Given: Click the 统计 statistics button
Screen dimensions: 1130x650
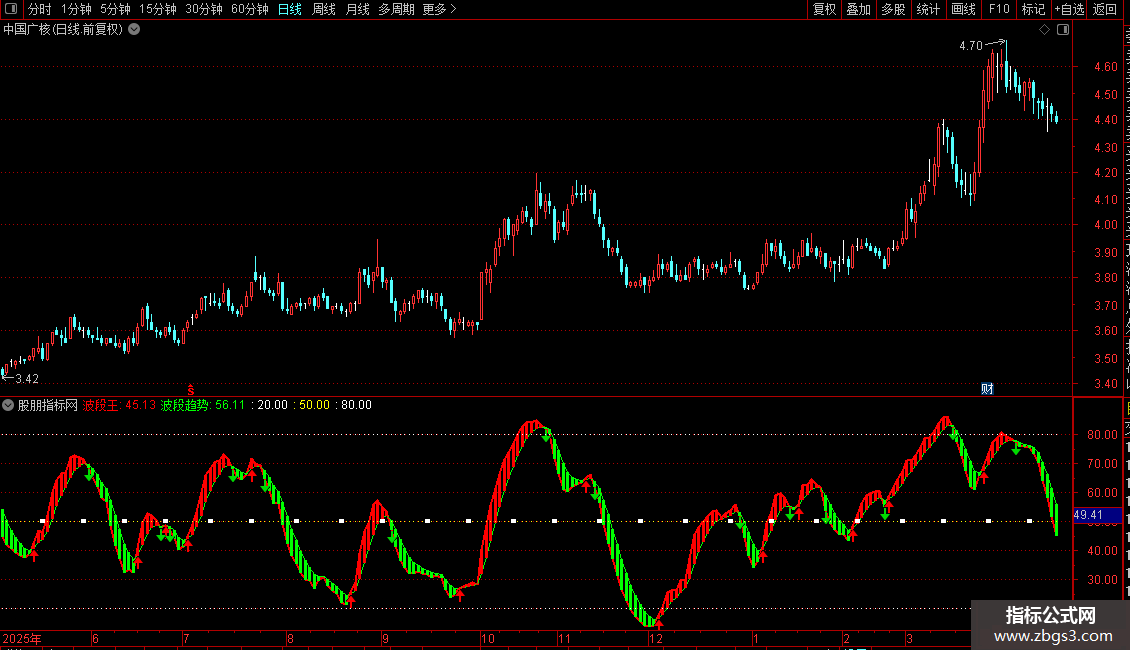Looking at the screenshot, I should coord(928,9).
